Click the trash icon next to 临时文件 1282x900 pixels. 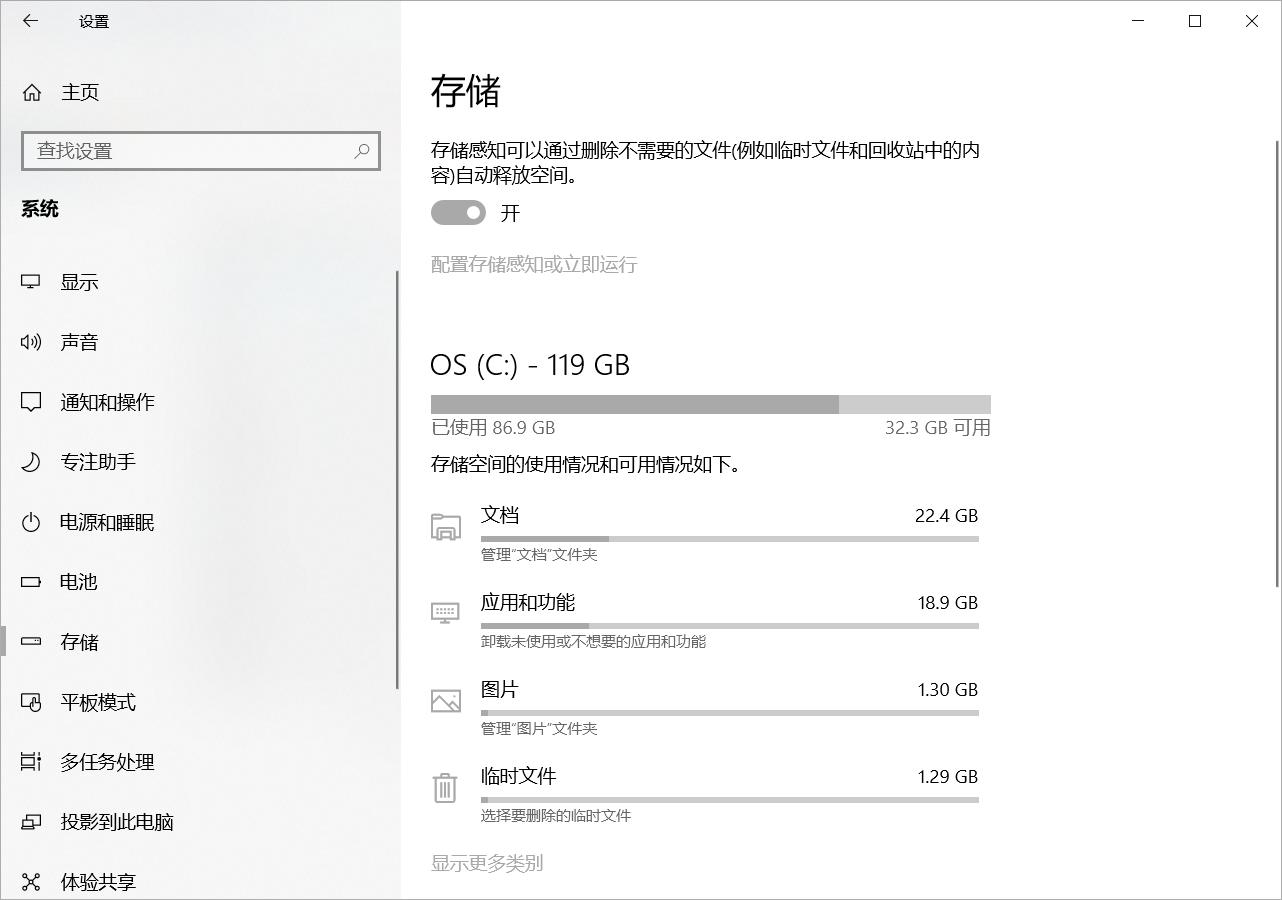(x=445, y=788)
